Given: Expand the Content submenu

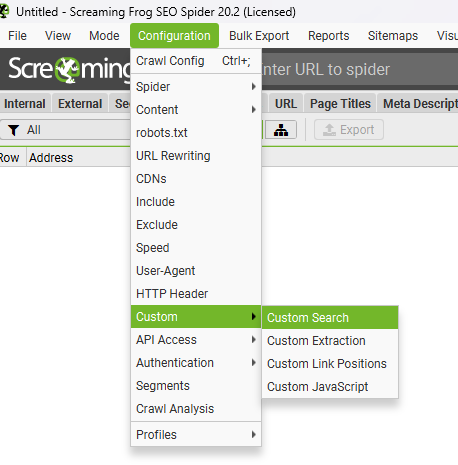Looking at the screenshot, I should pos(196,110).
